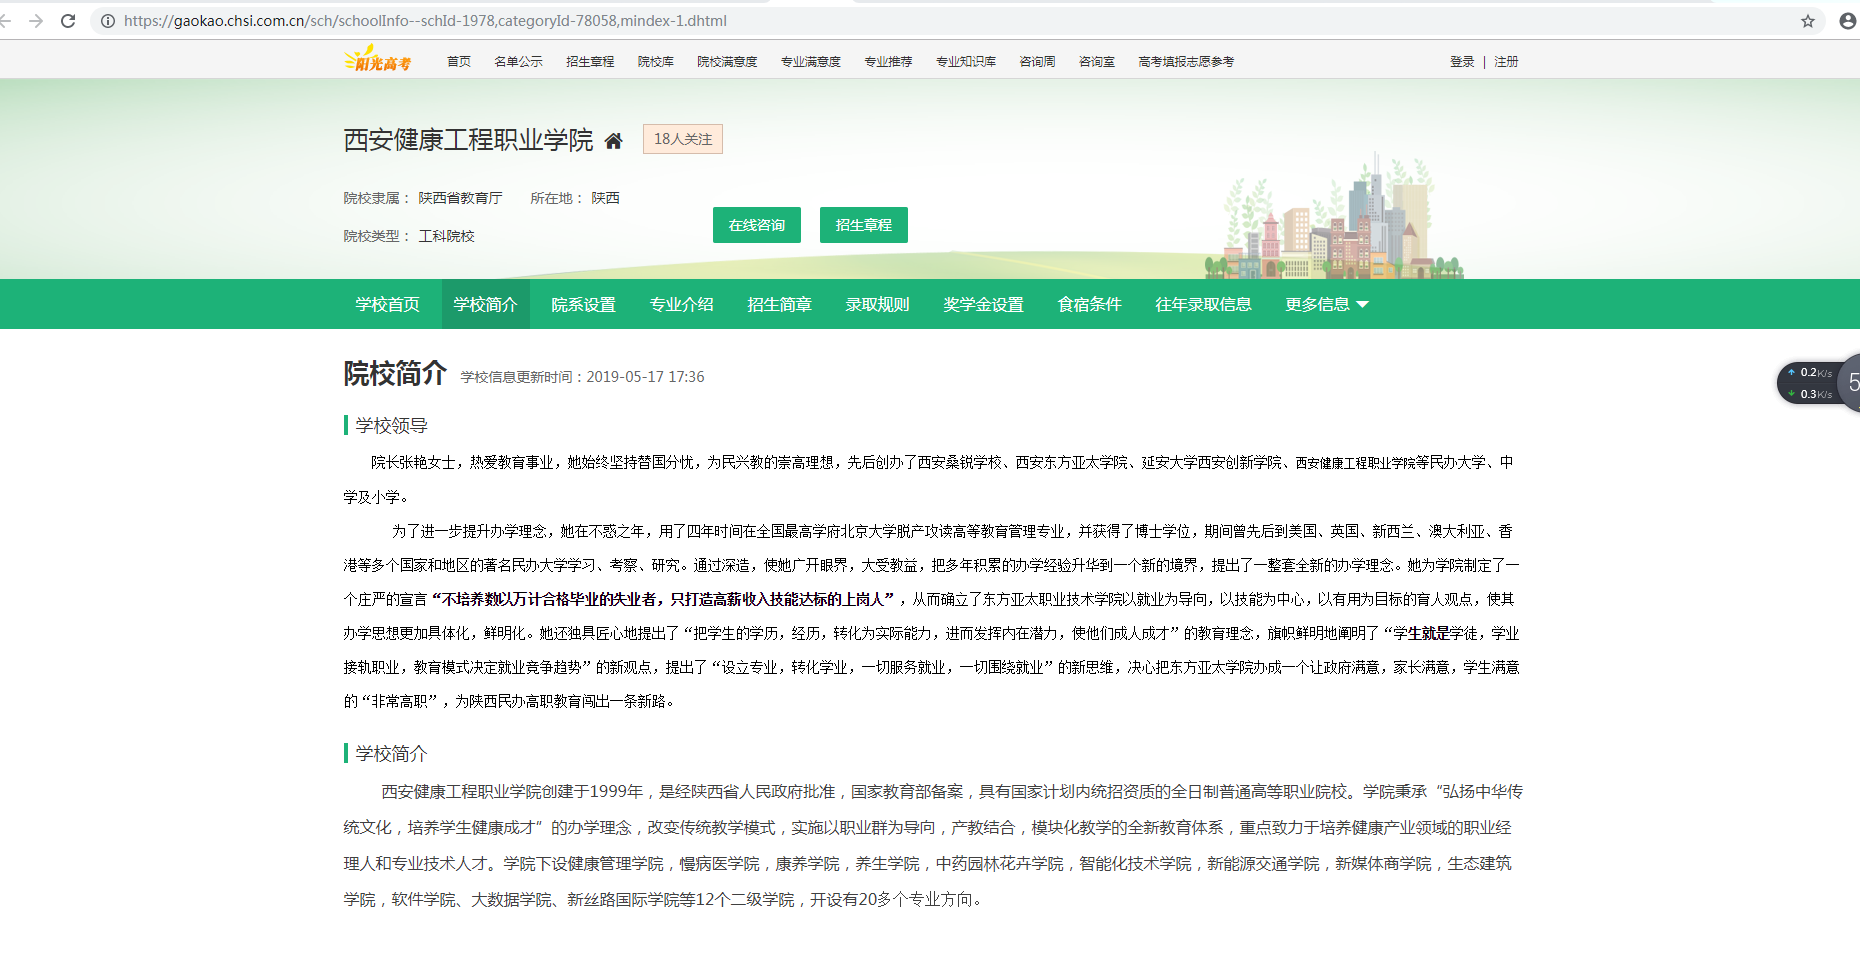Screen dimensions: 1860x962
Task: Click the 工科院校 school type text
Action: click(x=446, y=236)
